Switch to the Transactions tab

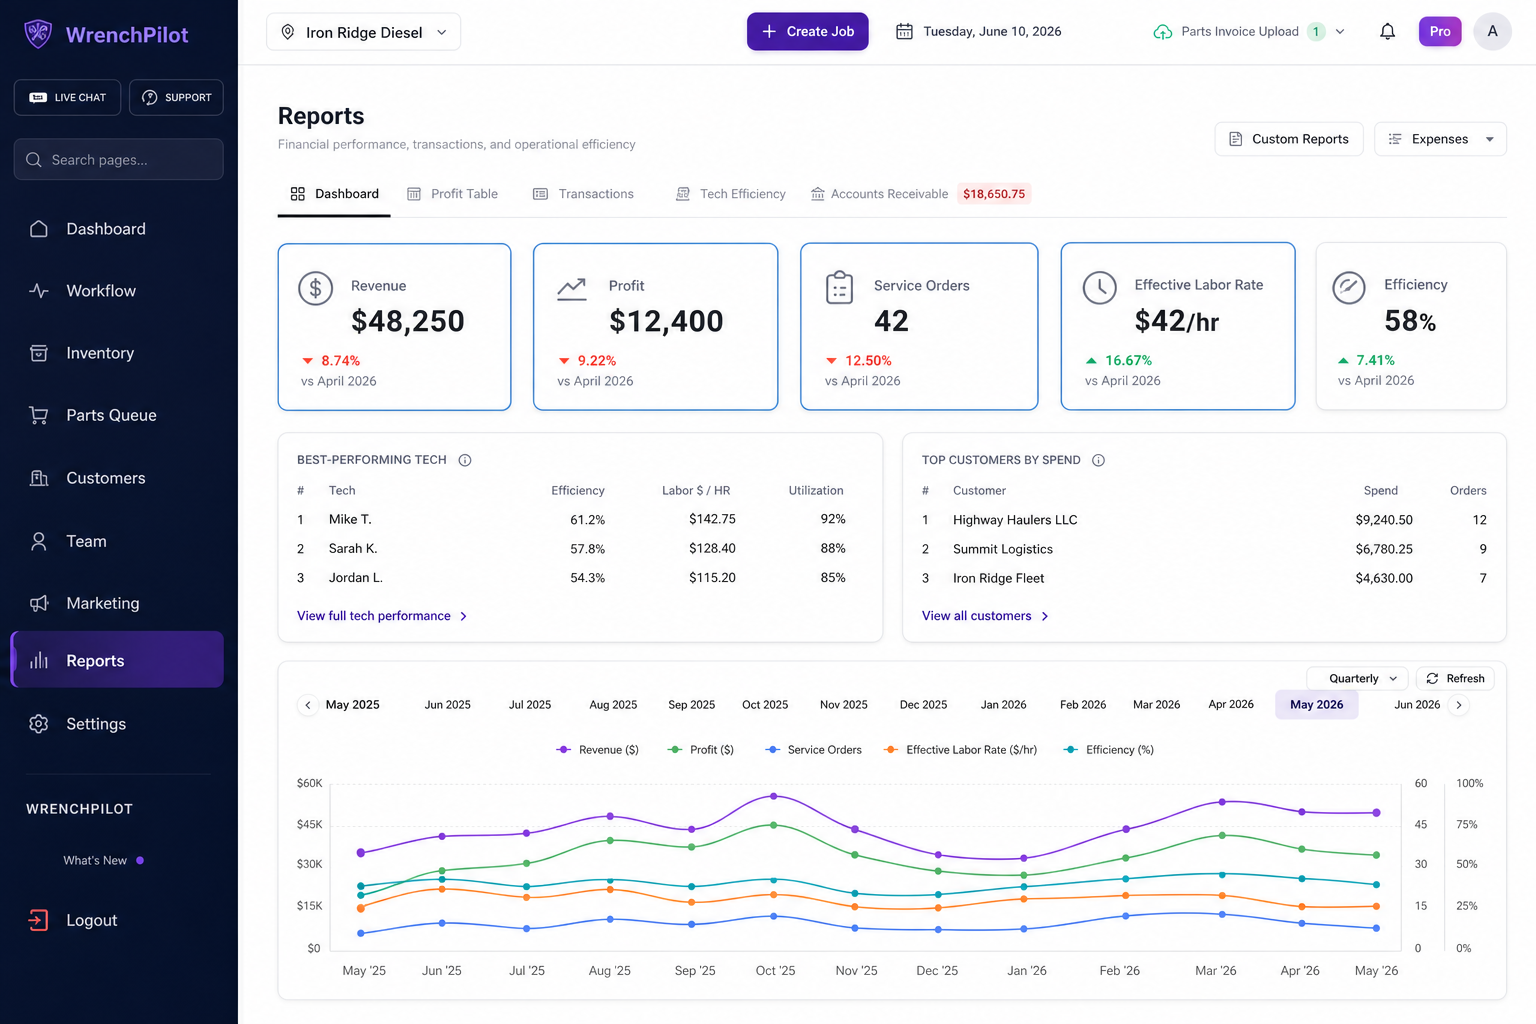583,194
